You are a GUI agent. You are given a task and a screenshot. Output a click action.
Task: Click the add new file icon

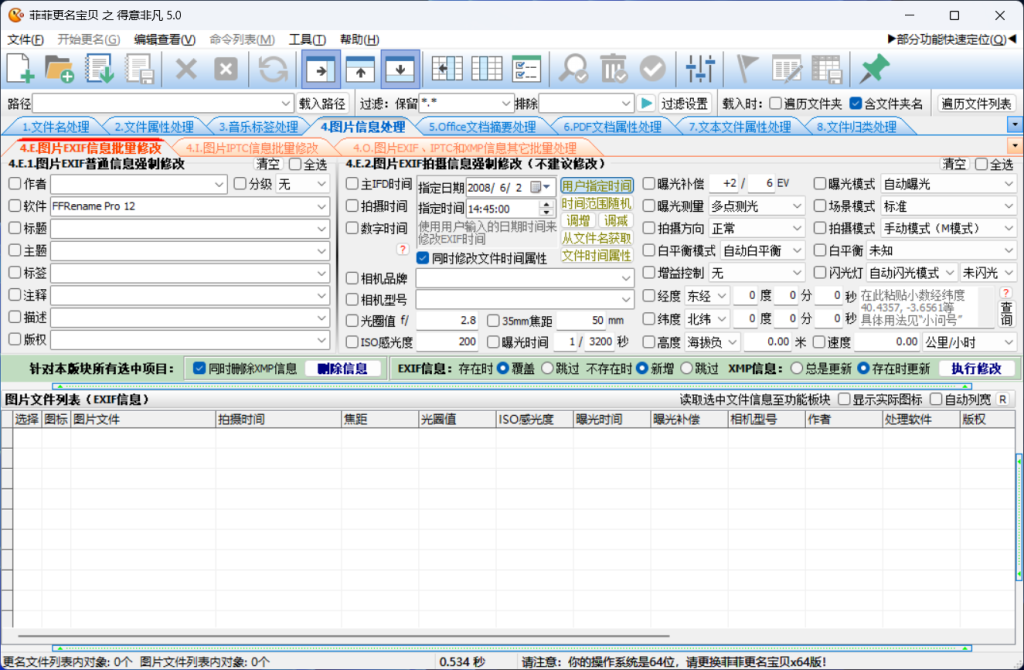pos(21,68)
